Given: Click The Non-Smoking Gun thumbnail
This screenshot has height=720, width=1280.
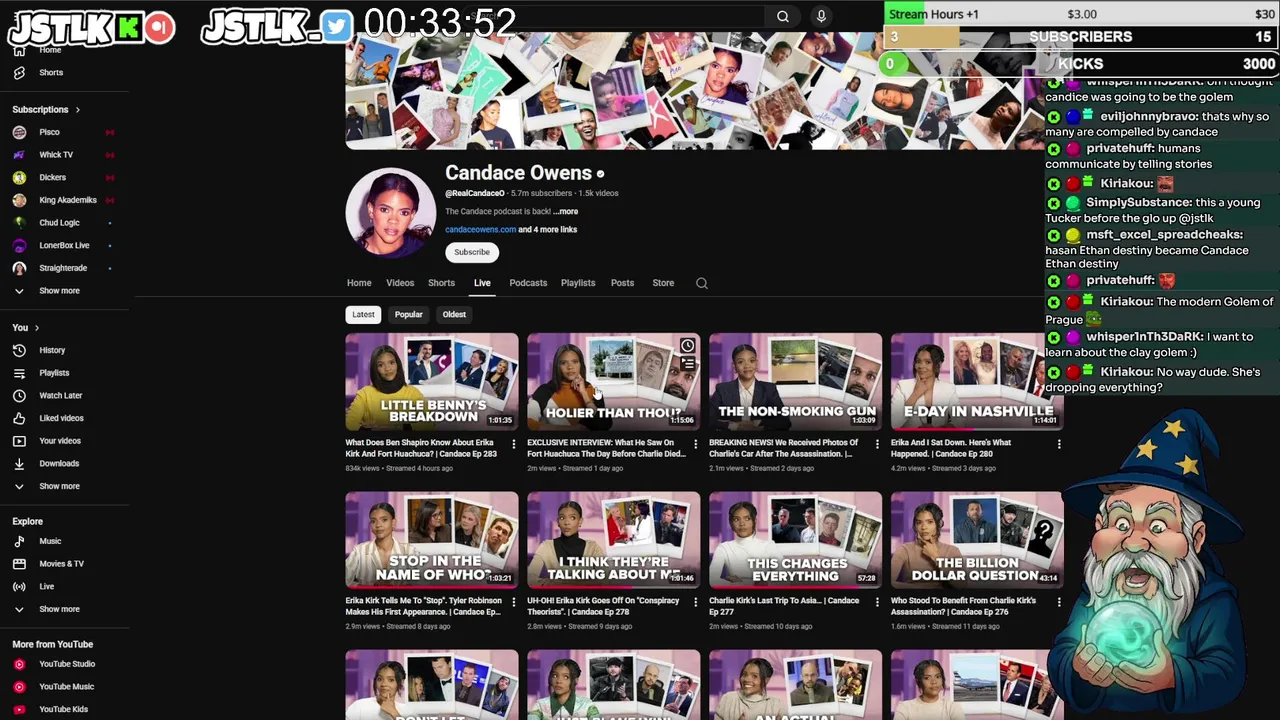Looking at the screenshot, I should [x=796, y=382].
